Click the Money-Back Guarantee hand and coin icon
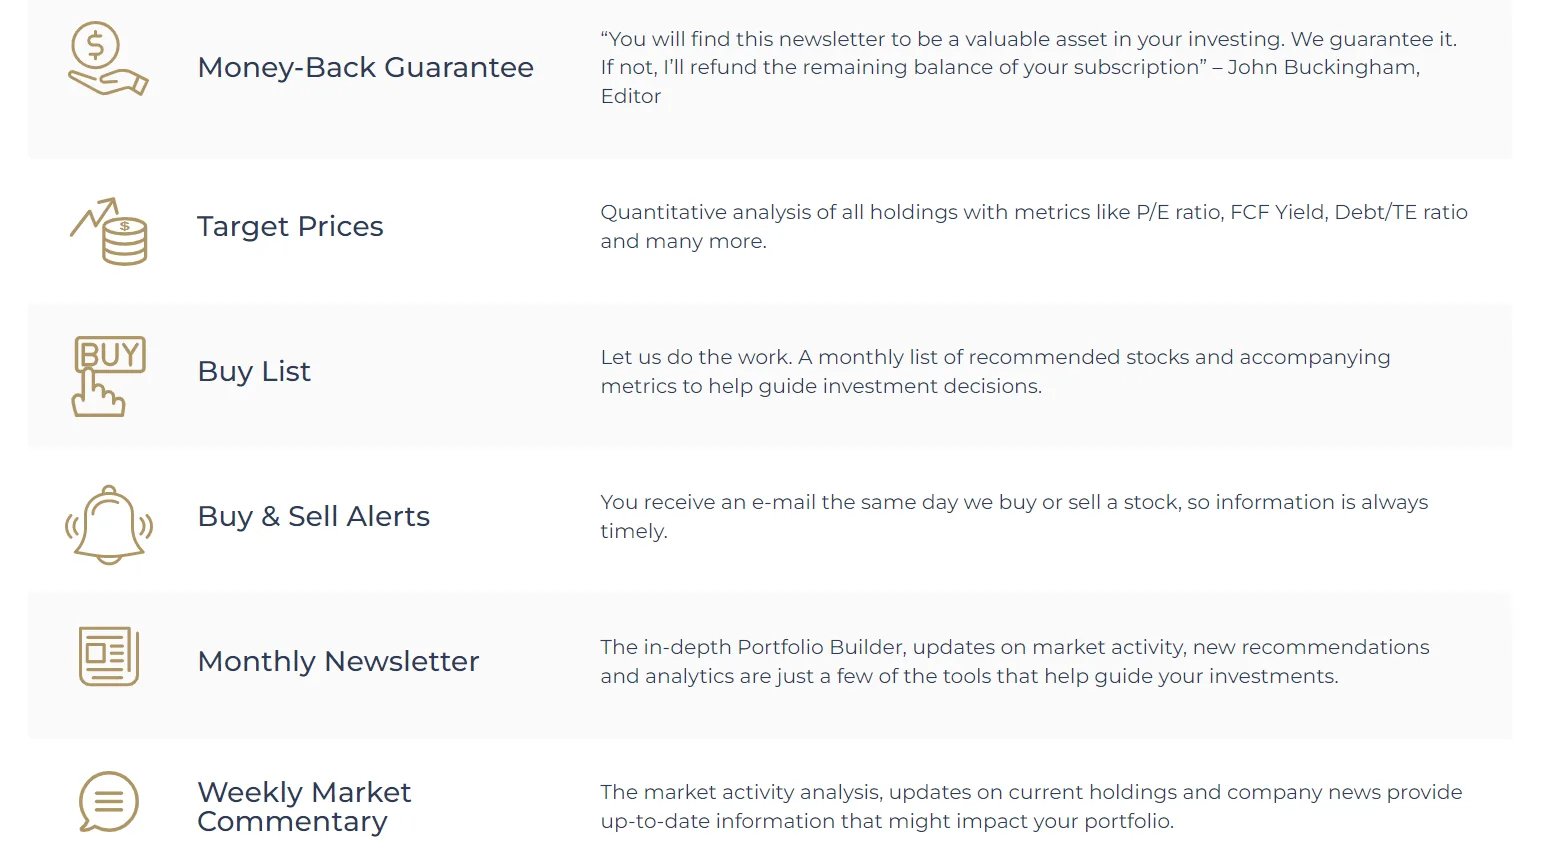This screenshot has width=1548, height=864. click(108, 60)
